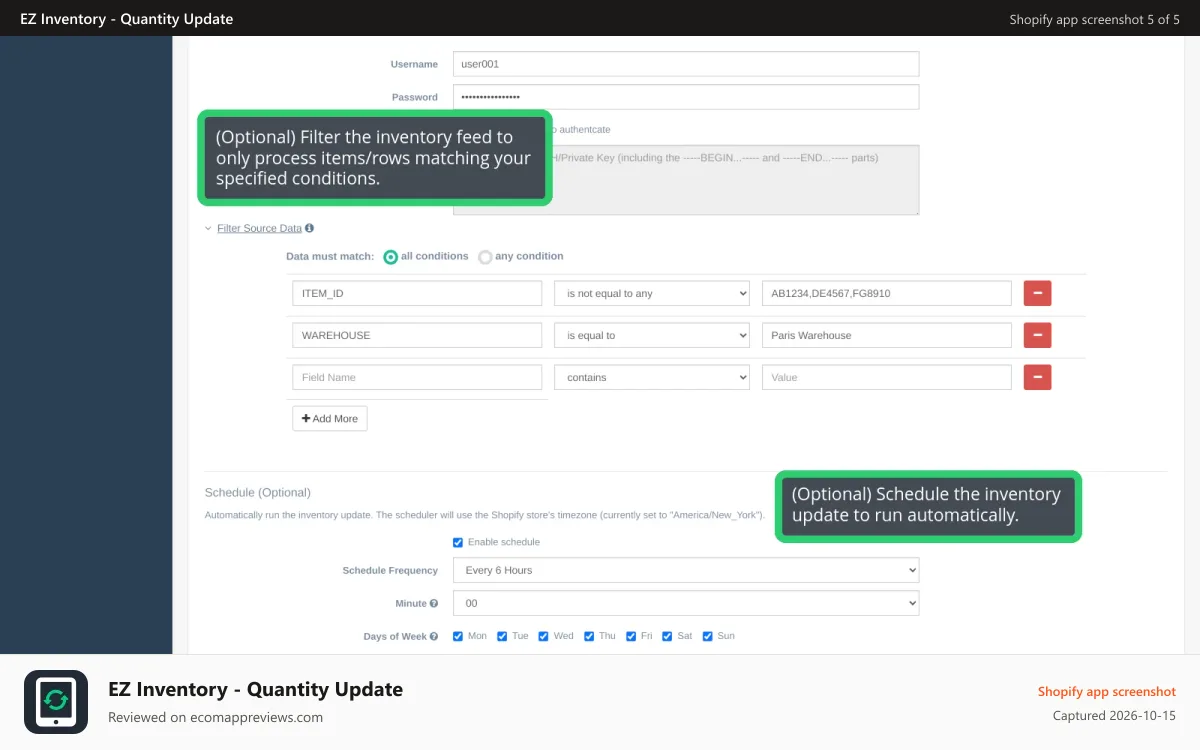Image resolution: width=1200 pixels, height=750 pixels.
Task: Uncheck the Thu day checkbox
Action: 589,636
